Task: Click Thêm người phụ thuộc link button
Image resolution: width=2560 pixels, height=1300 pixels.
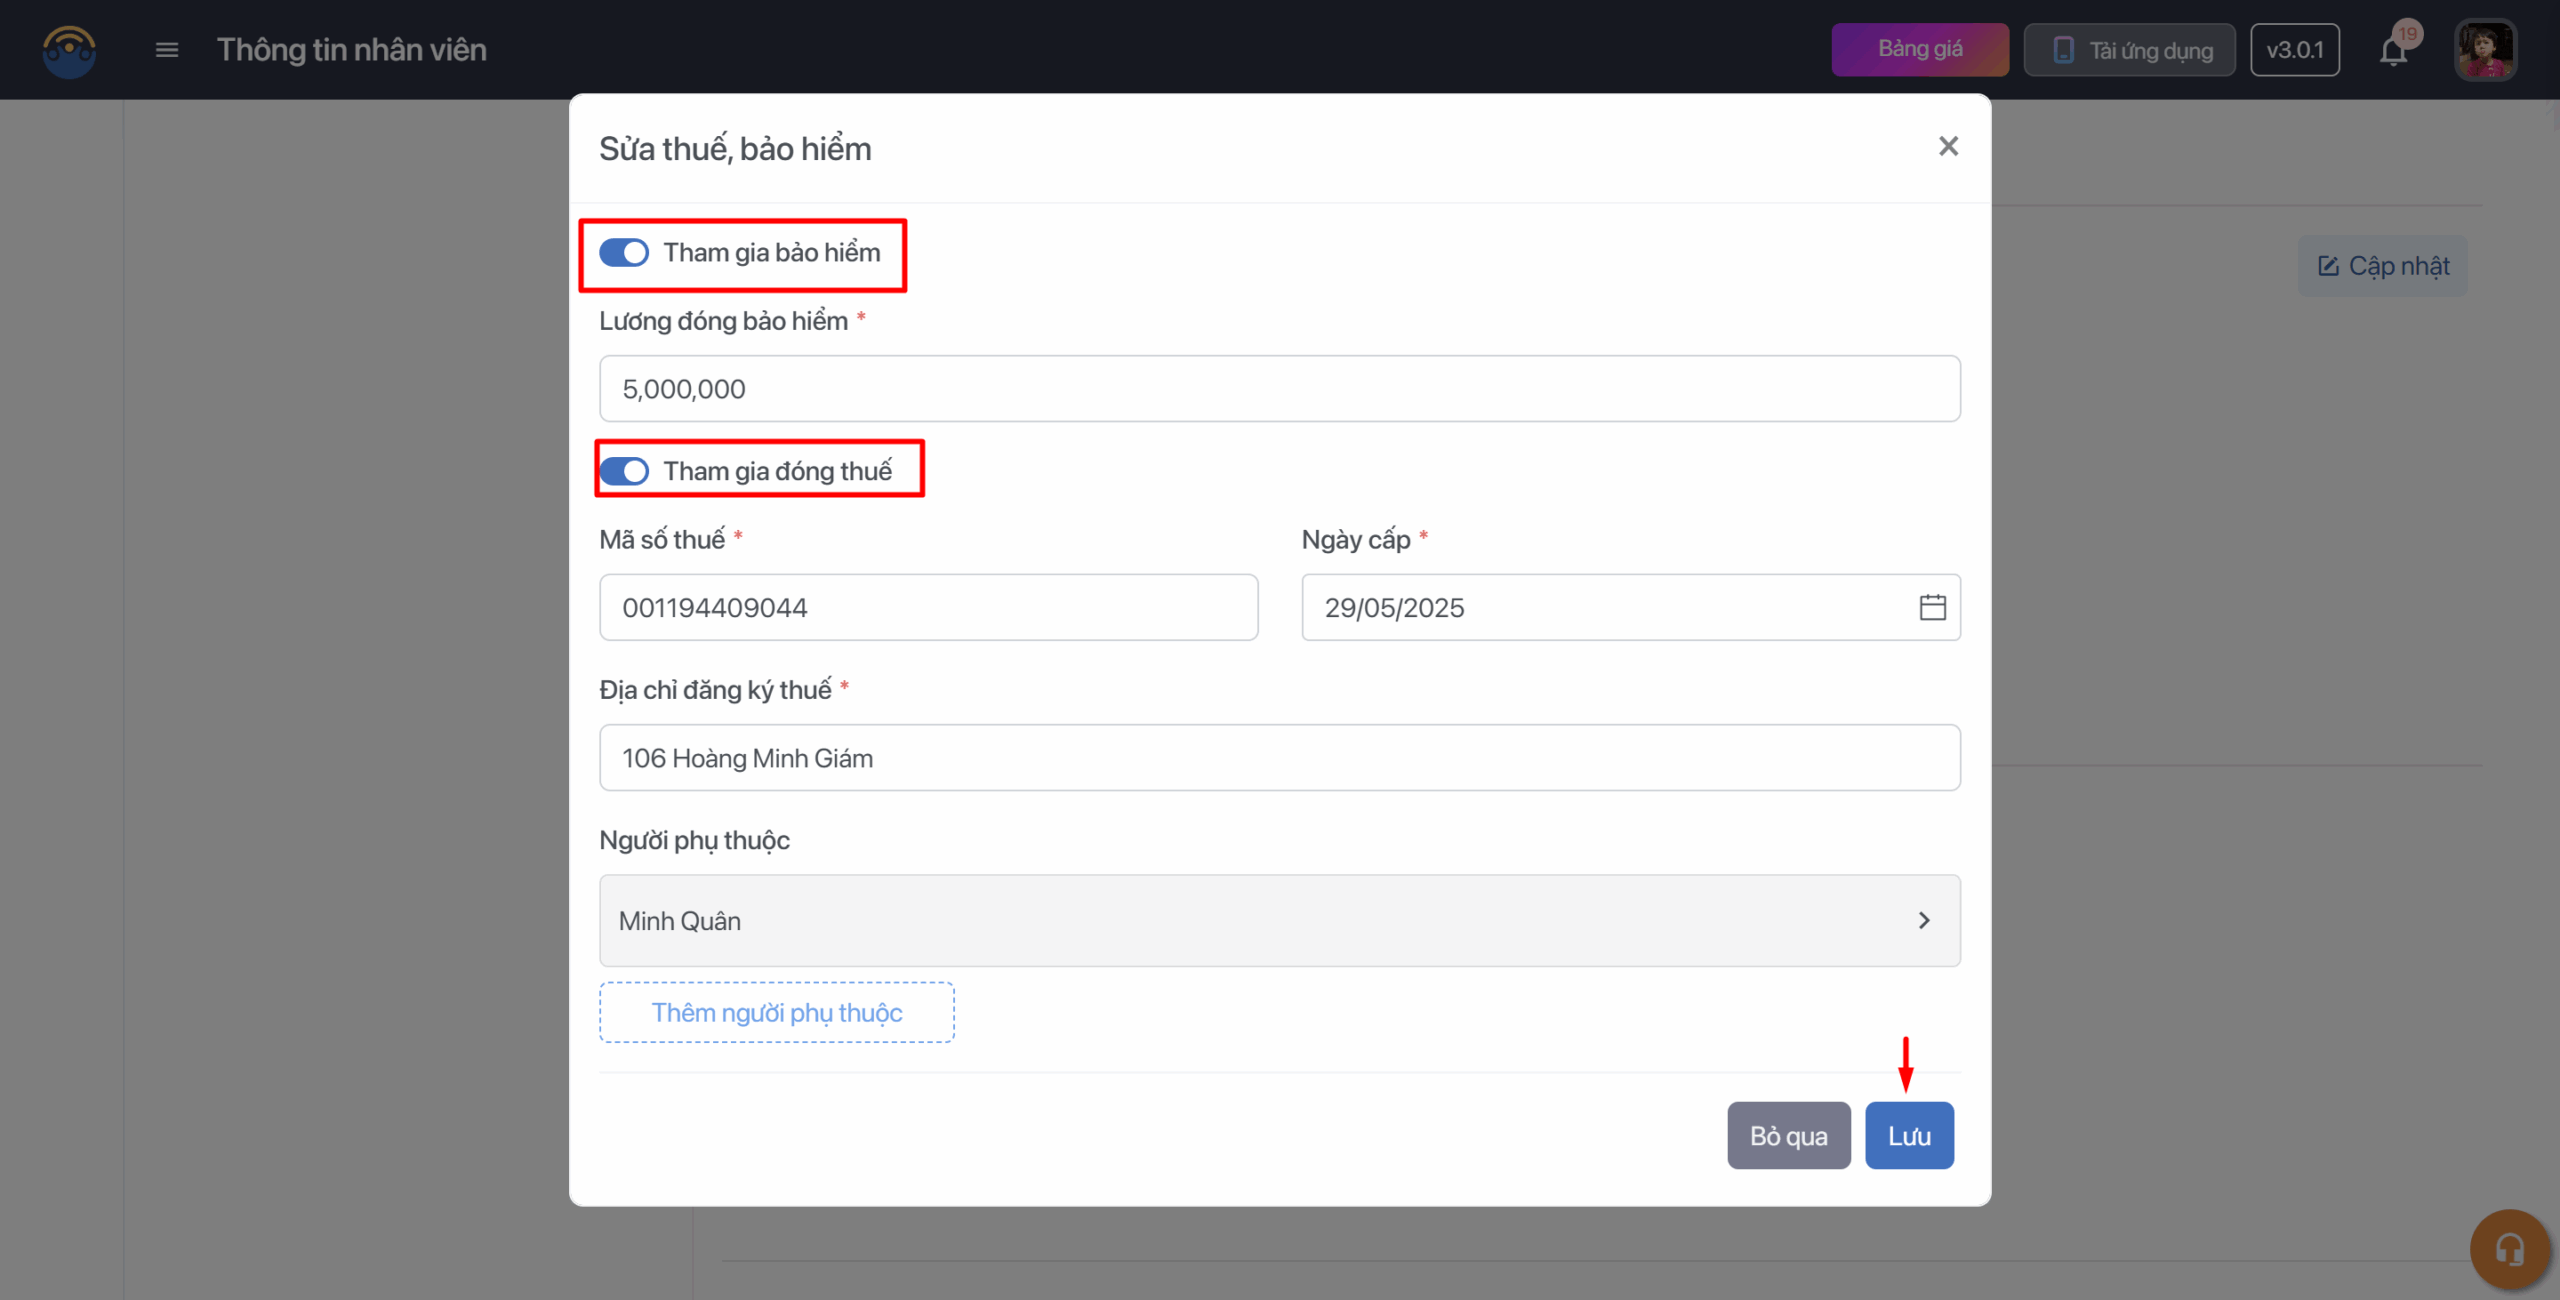Action: tap(777, 1012)
